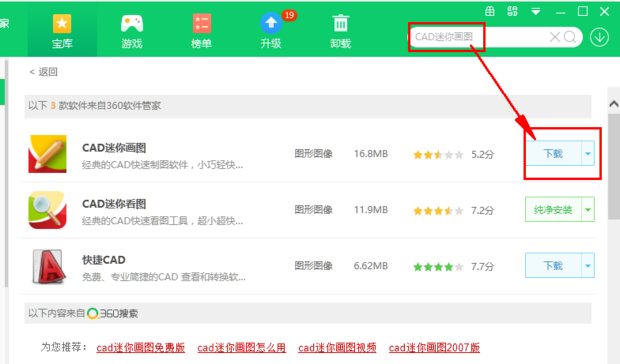Clear the search text with the X icon
Screen dimensions: 620x364
point(554,37)
